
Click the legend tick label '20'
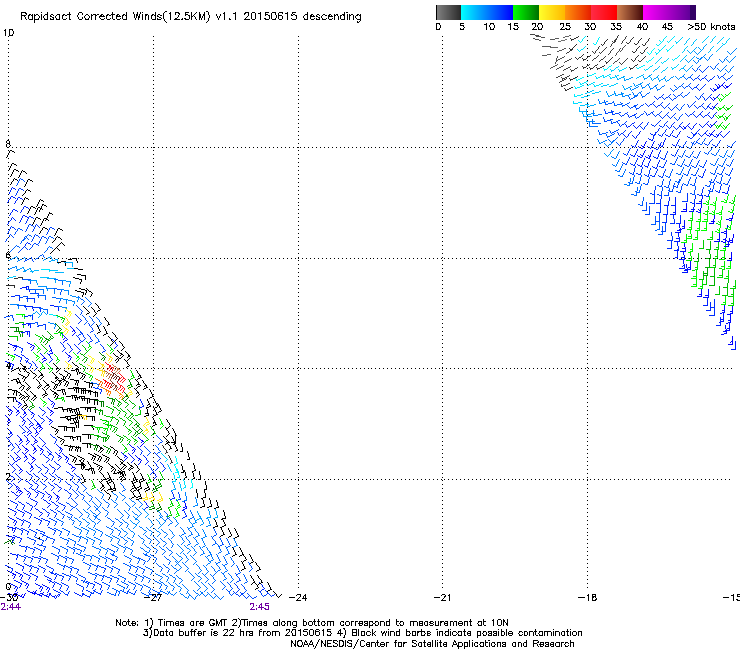(x=537, y=27)
